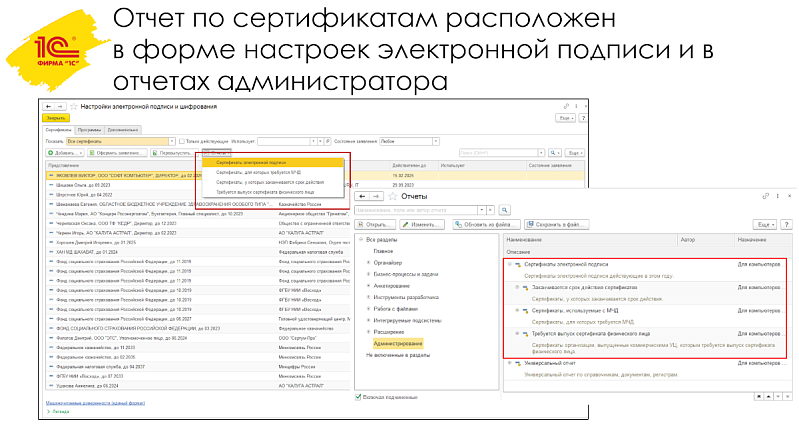
Task: Expand the Легенда section
Action: click(58, 411)
